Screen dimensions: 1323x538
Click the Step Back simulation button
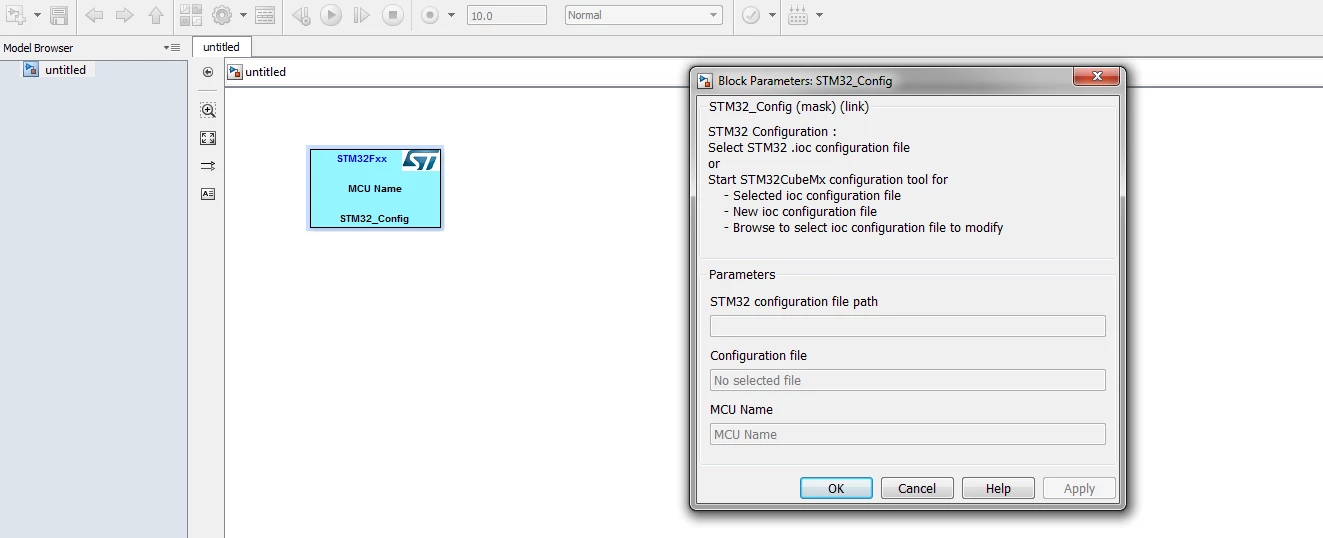pyautogui.click(x=301, y=15)
